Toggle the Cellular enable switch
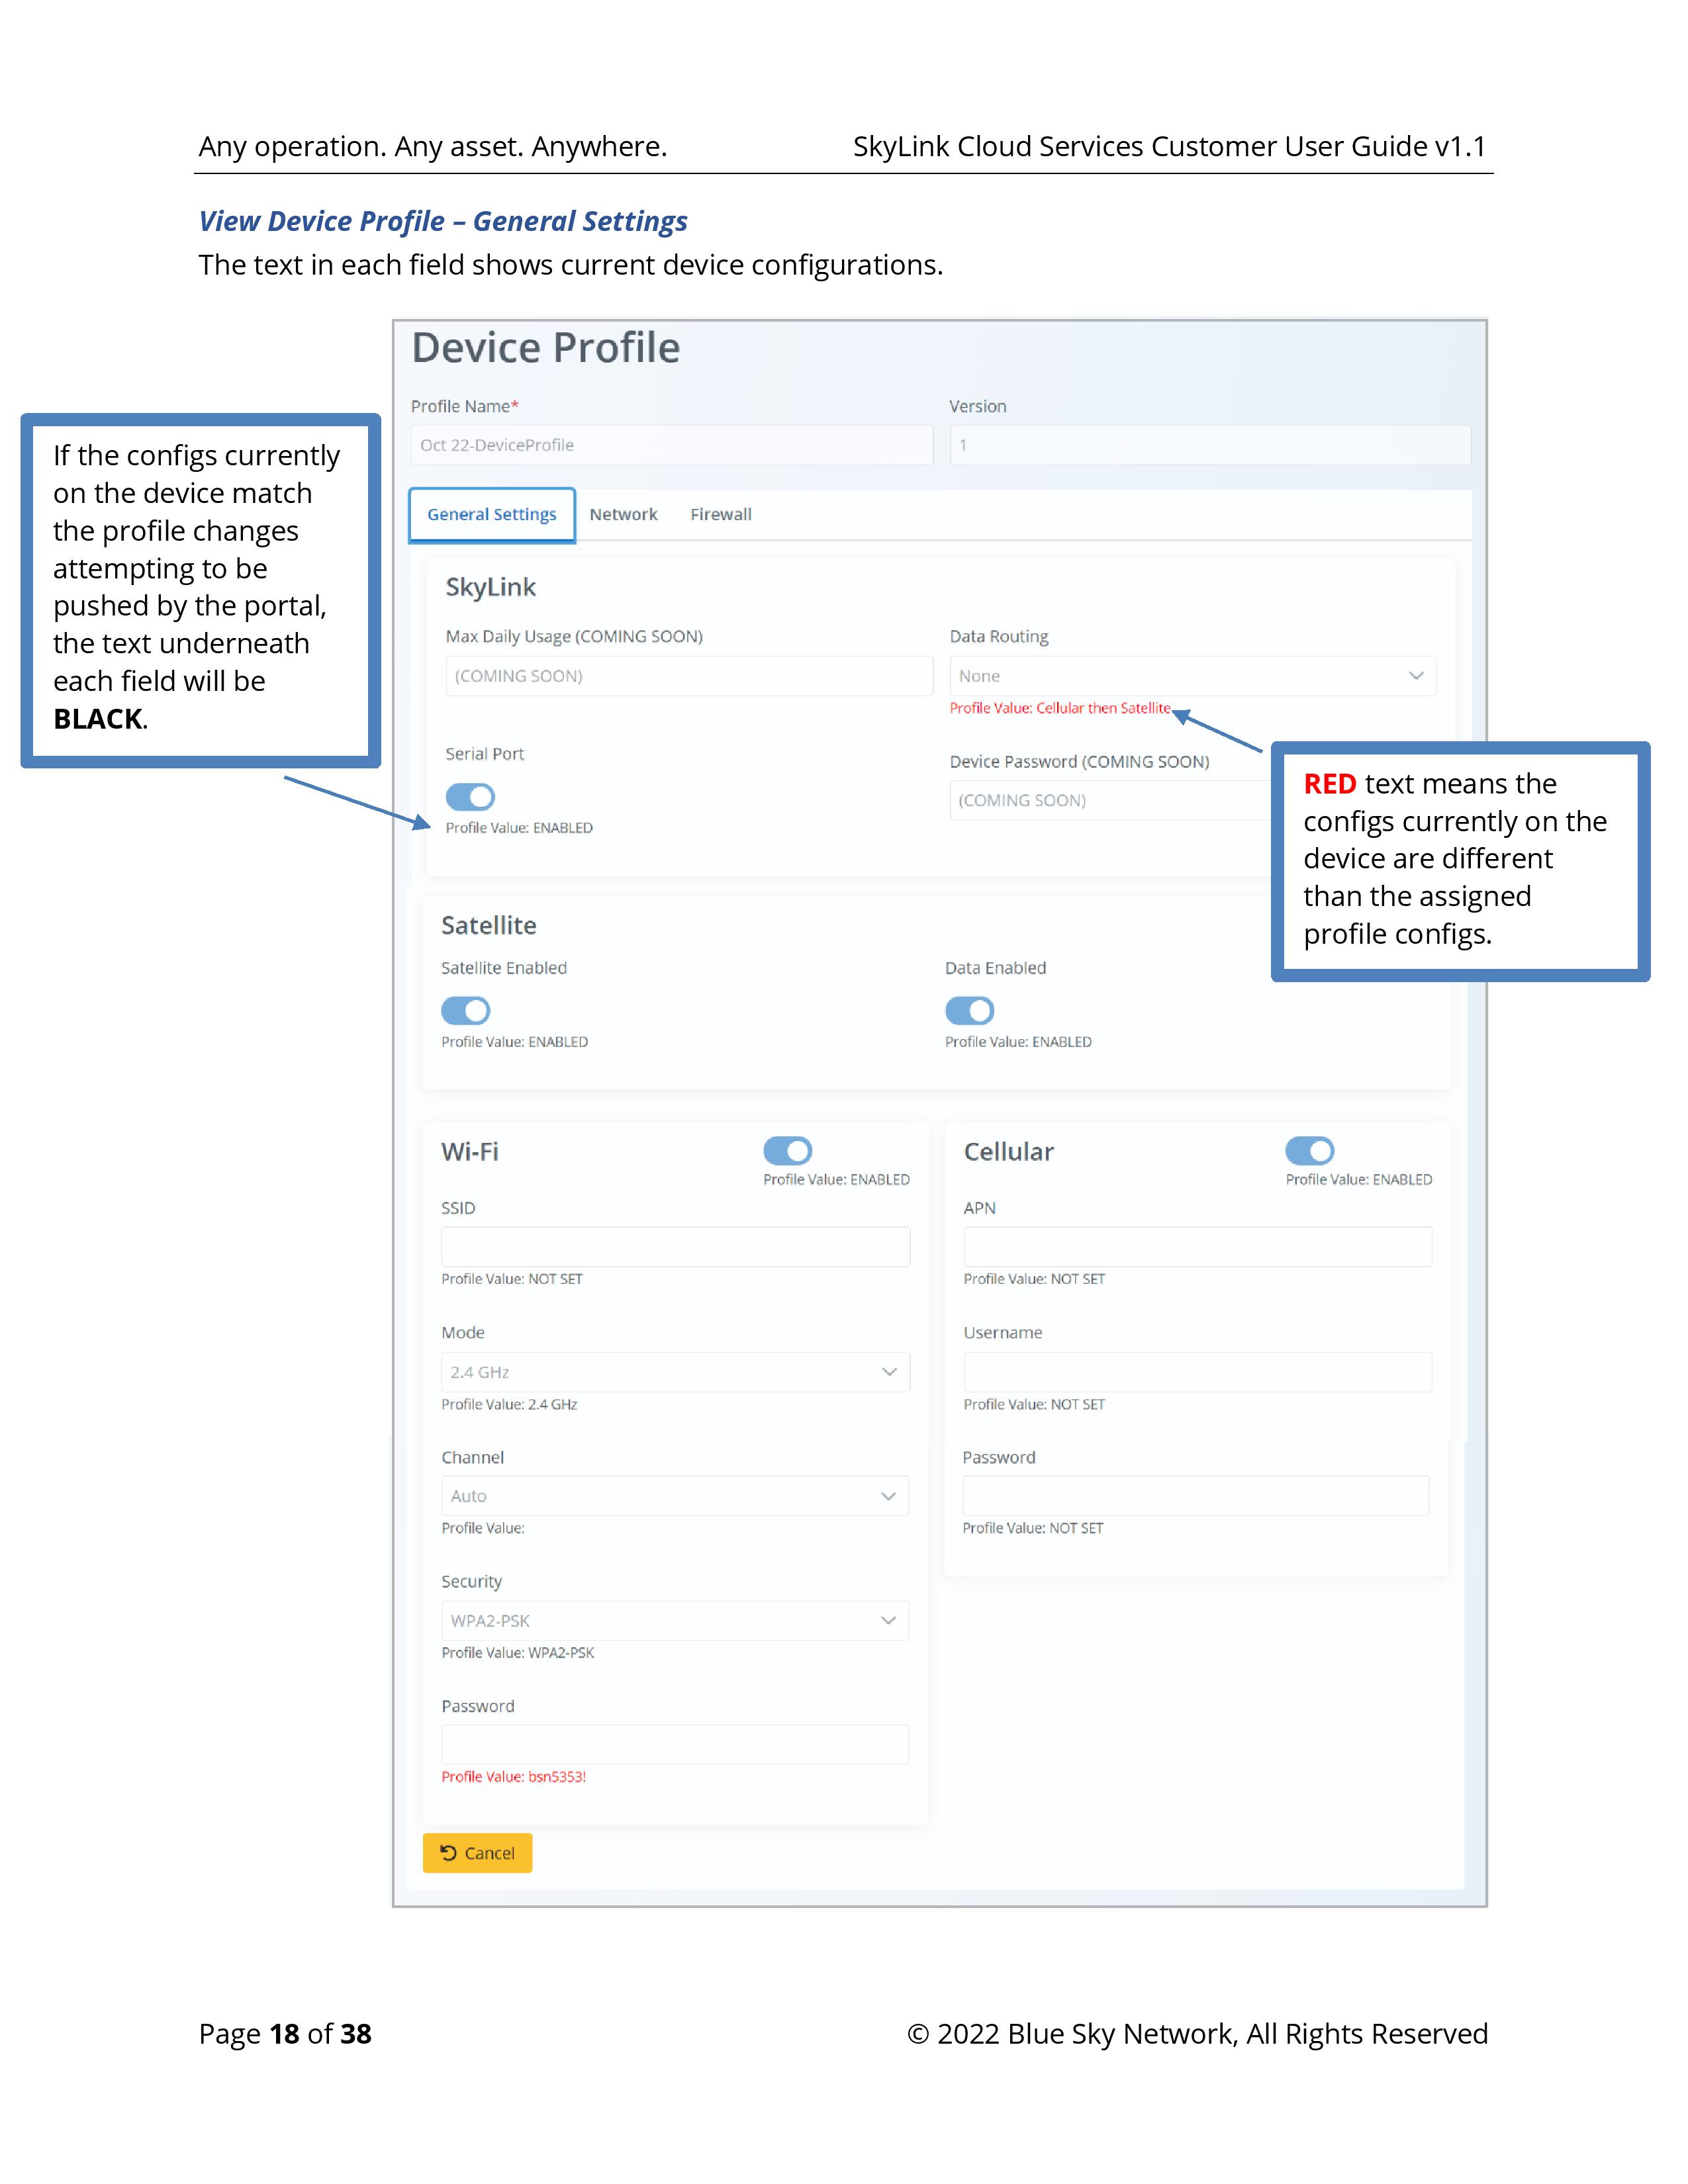This screenshot has width=1688, height=2184. click(1310, 1151)
